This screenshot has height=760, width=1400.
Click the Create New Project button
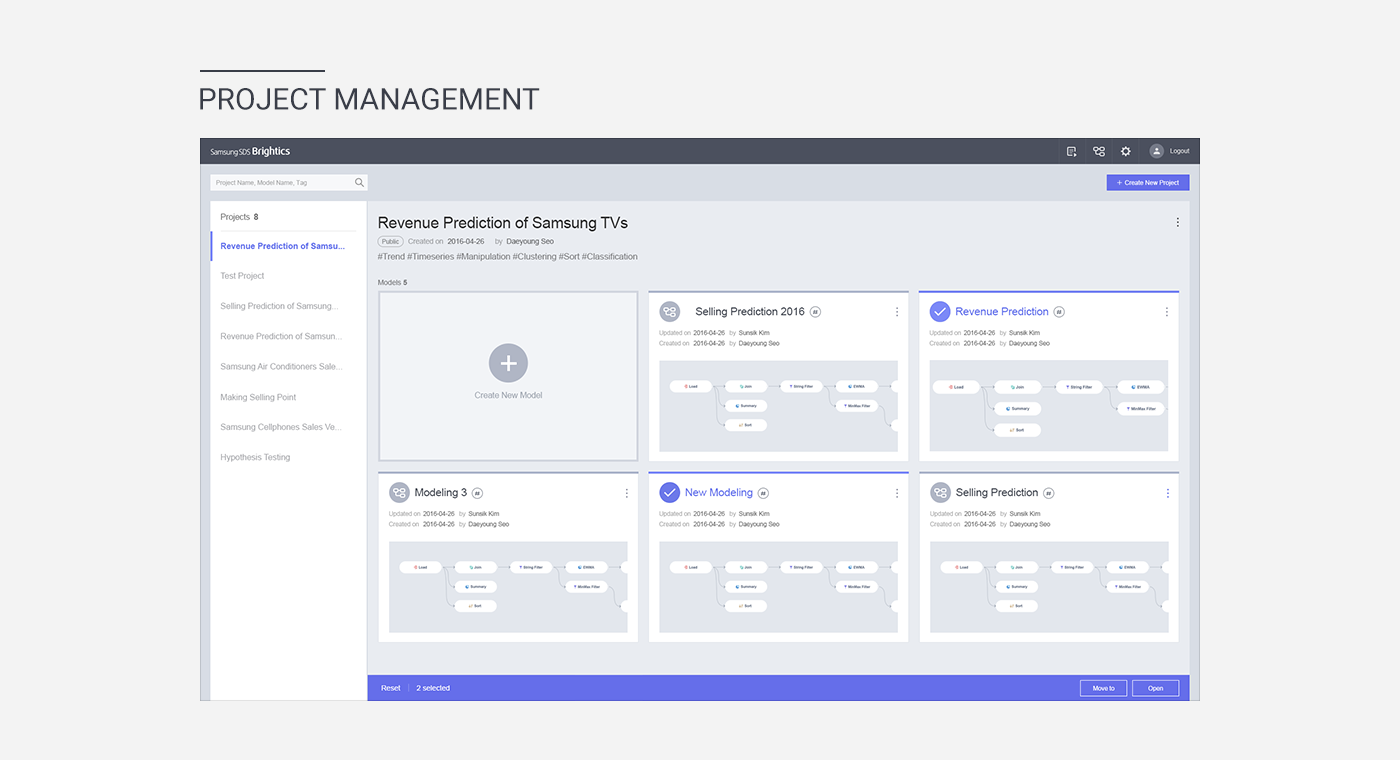click(1148, 183)
